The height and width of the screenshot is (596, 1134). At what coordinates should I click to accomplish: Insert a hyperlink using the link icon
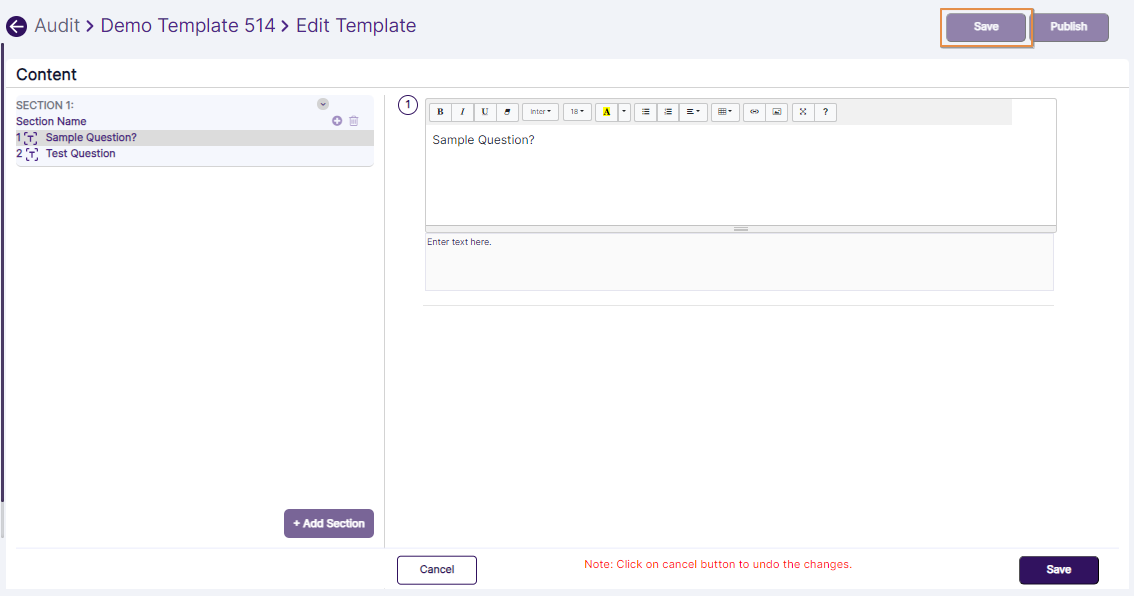(754, 111)
